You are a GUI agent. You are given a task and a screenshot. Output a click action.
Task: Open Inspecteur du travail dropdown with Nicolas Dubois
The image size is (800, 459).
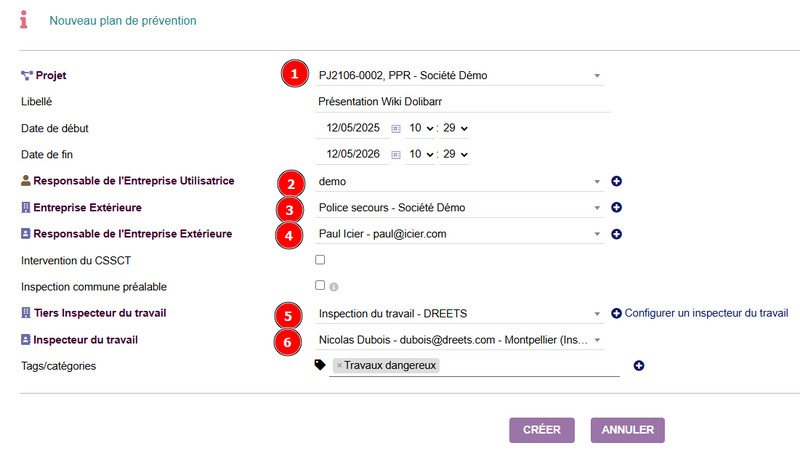coord(459,340)
